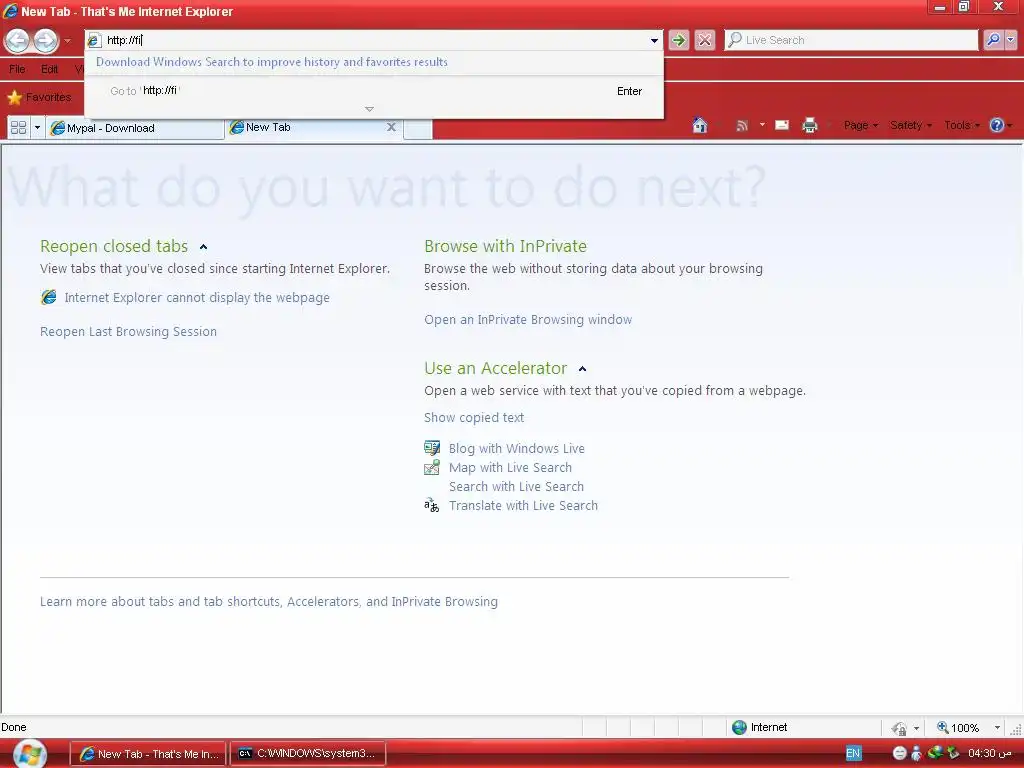Open search provider options dropdown arrow
Viewport: 1024px width, 768px height.
1010,40
